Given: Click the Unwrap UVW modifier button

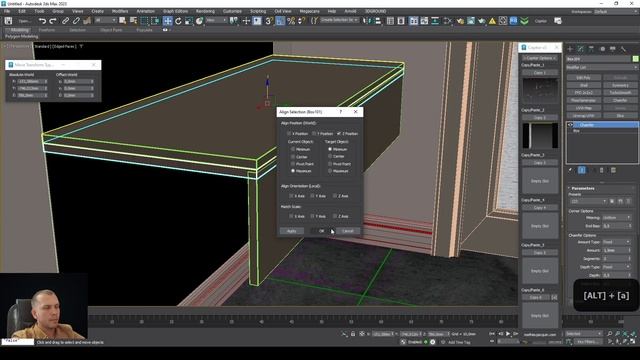Looking at the screenshot, I should coord(583,116).
